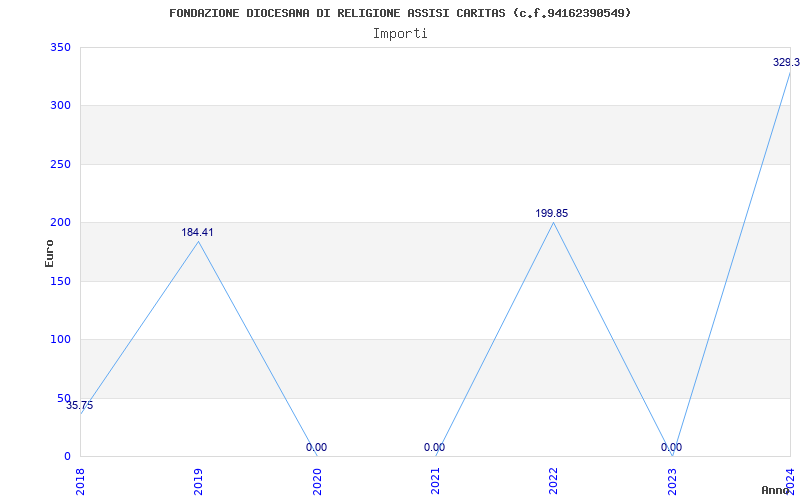800x500 pixels.
Task: Click the 100 y-axis tick label
Action: 60,339
